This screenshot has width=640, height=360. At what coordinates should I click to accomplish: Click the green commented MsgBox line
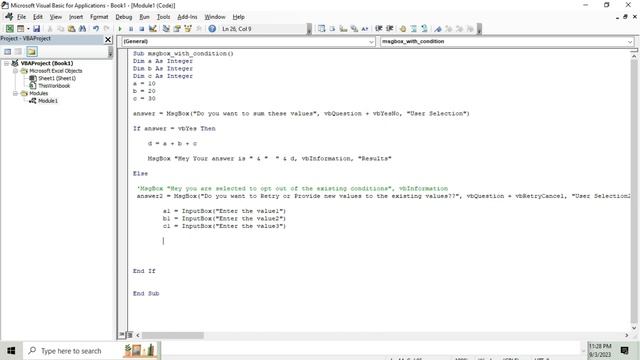pyautogui.click(x=292, y=189)
